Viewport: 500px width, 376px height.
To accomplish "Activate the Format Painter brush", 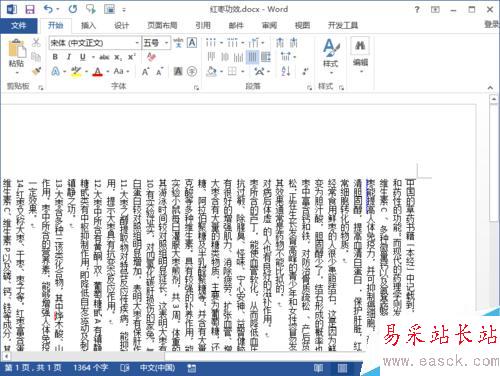I will [x=36, y=71].
